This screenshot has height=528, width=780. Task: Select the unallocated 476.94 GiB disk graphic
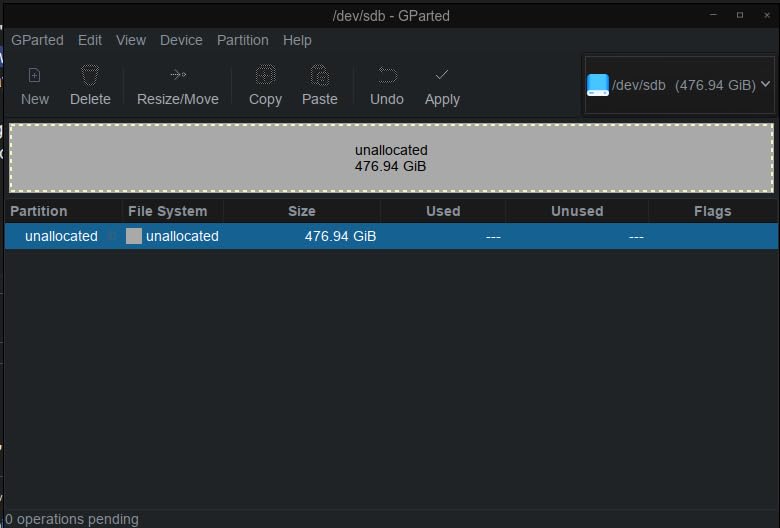[x=391, y=158]
